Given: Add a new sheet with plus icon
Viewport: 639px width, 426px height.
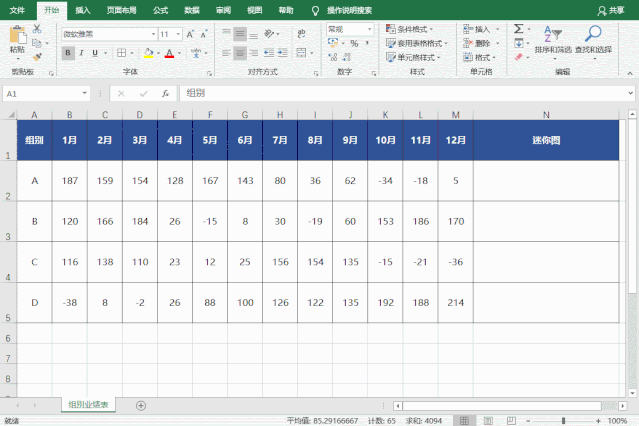Looking at the screenshot, I should pos(141,405).
